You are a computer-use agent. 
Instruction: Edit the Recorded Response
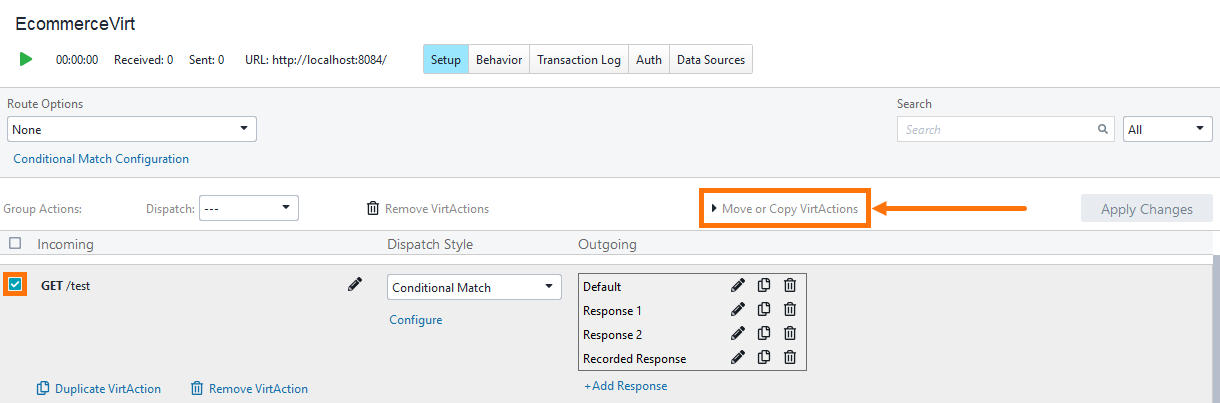(738, 357)
